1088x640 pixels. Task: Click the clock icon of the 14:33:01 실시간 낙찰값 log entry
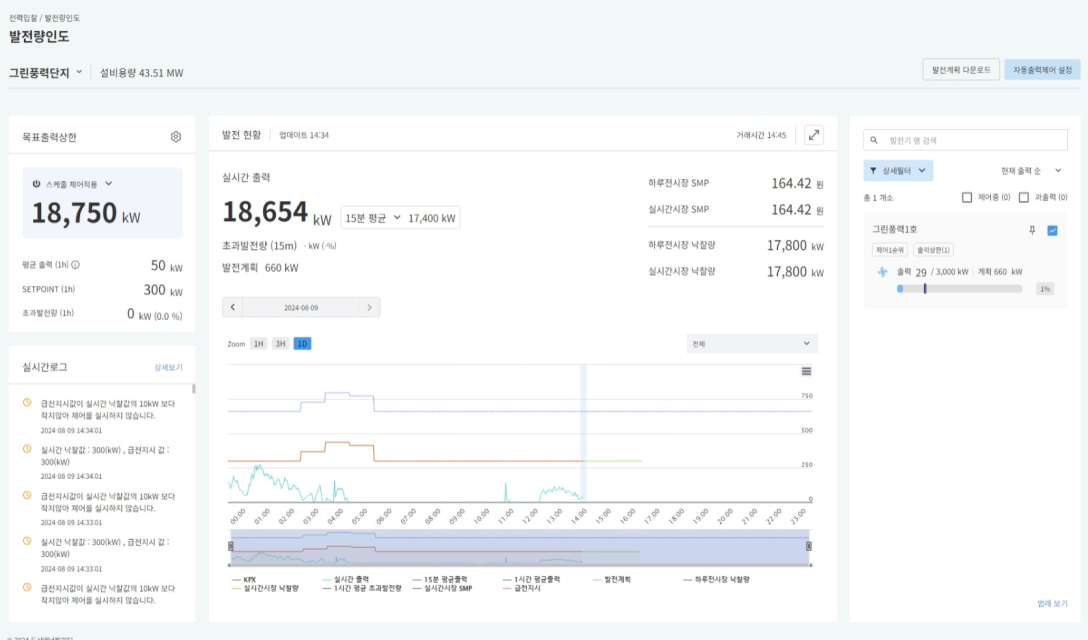pos(27,541)
